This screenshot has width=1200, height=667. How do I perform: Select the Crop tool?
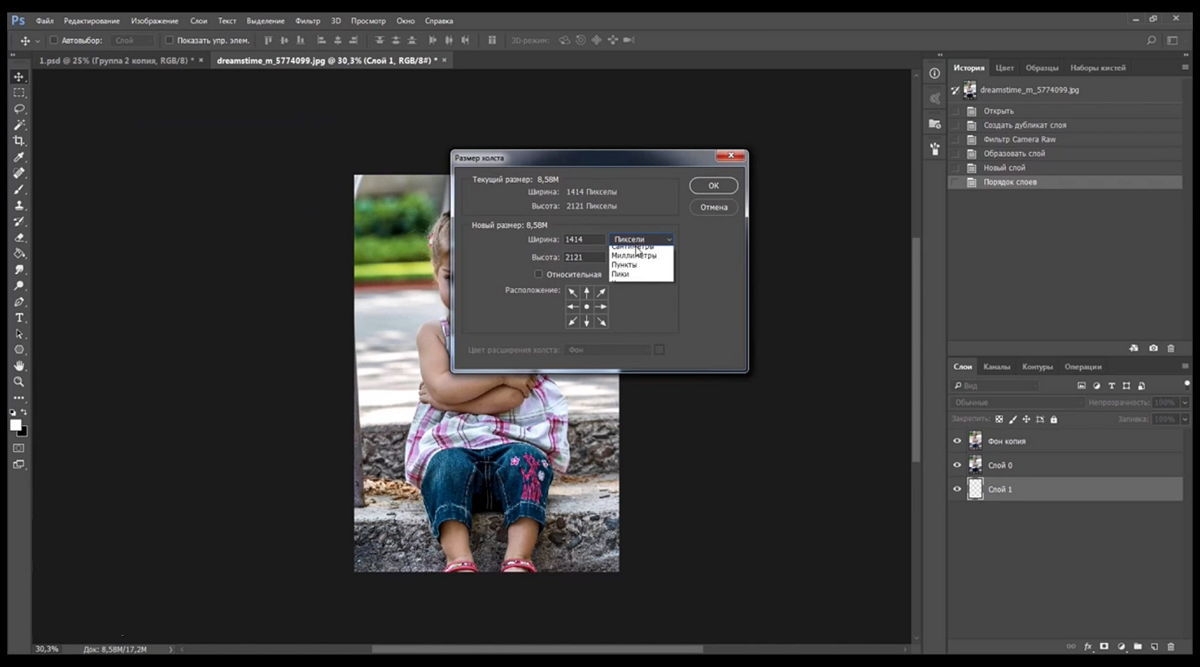coord(19,141)
